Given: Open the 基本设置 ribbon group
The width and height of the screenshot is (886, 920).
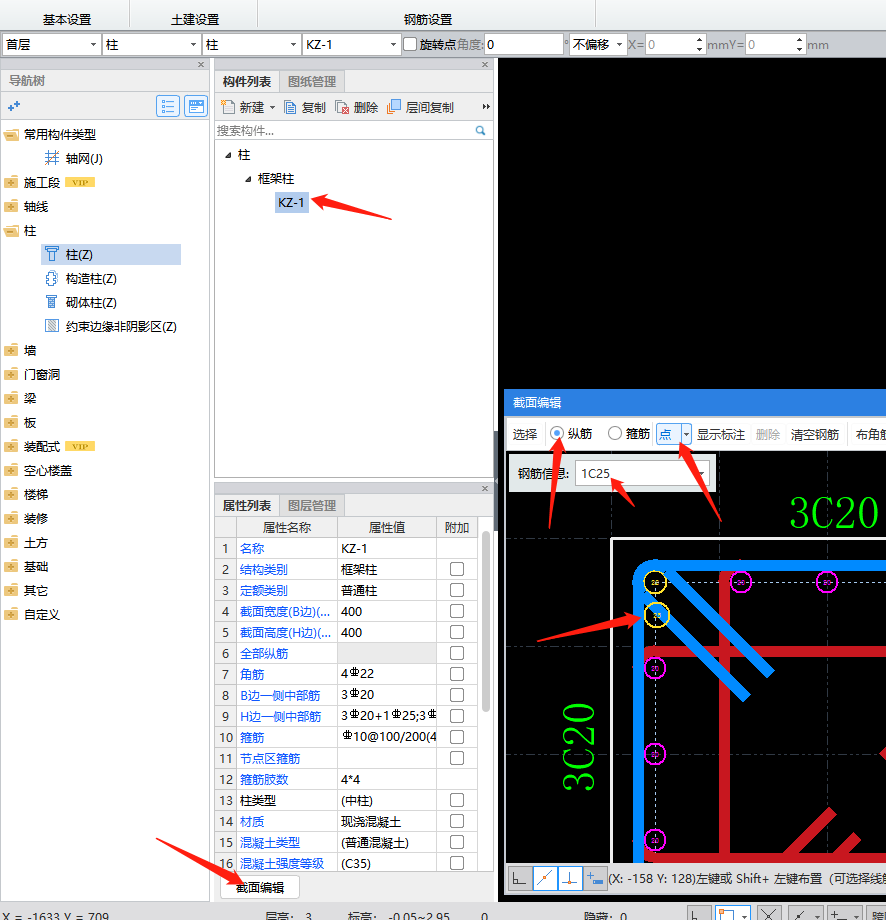Looking at the screenshot, I should [x=67, y=19].
